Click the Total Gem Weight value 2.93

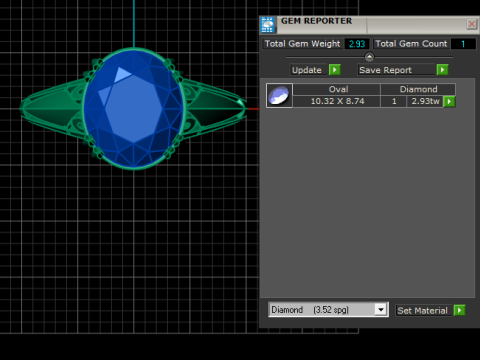357,44
